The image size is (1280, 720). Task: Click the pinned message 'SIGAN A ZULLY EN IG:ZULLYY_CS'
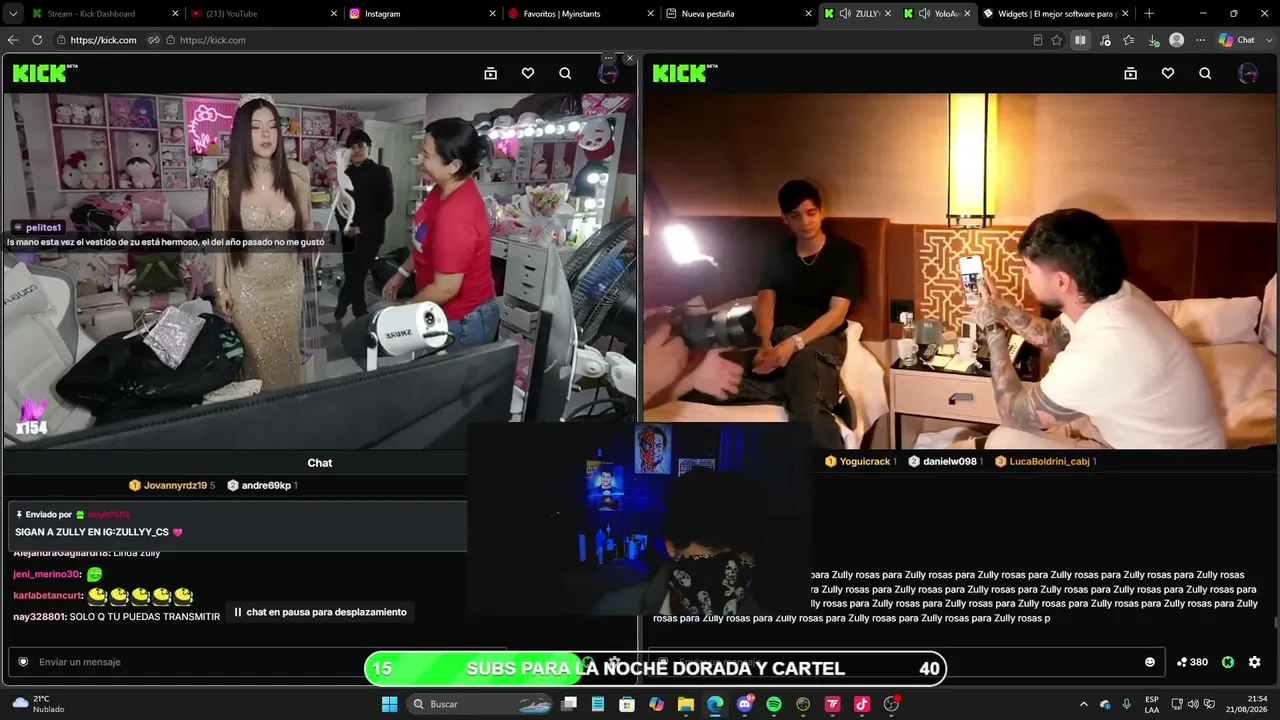[x=99, y=532]
